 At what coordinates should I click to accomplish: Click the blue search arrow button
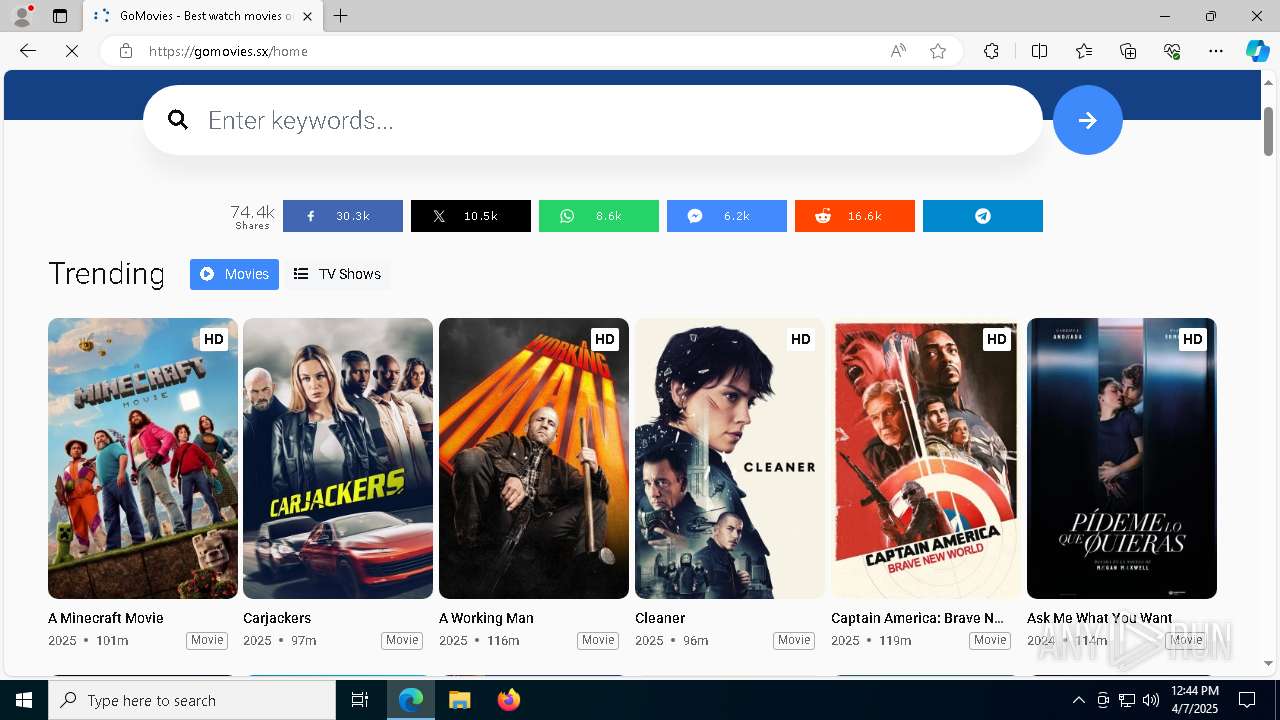tap(1087, 120)
